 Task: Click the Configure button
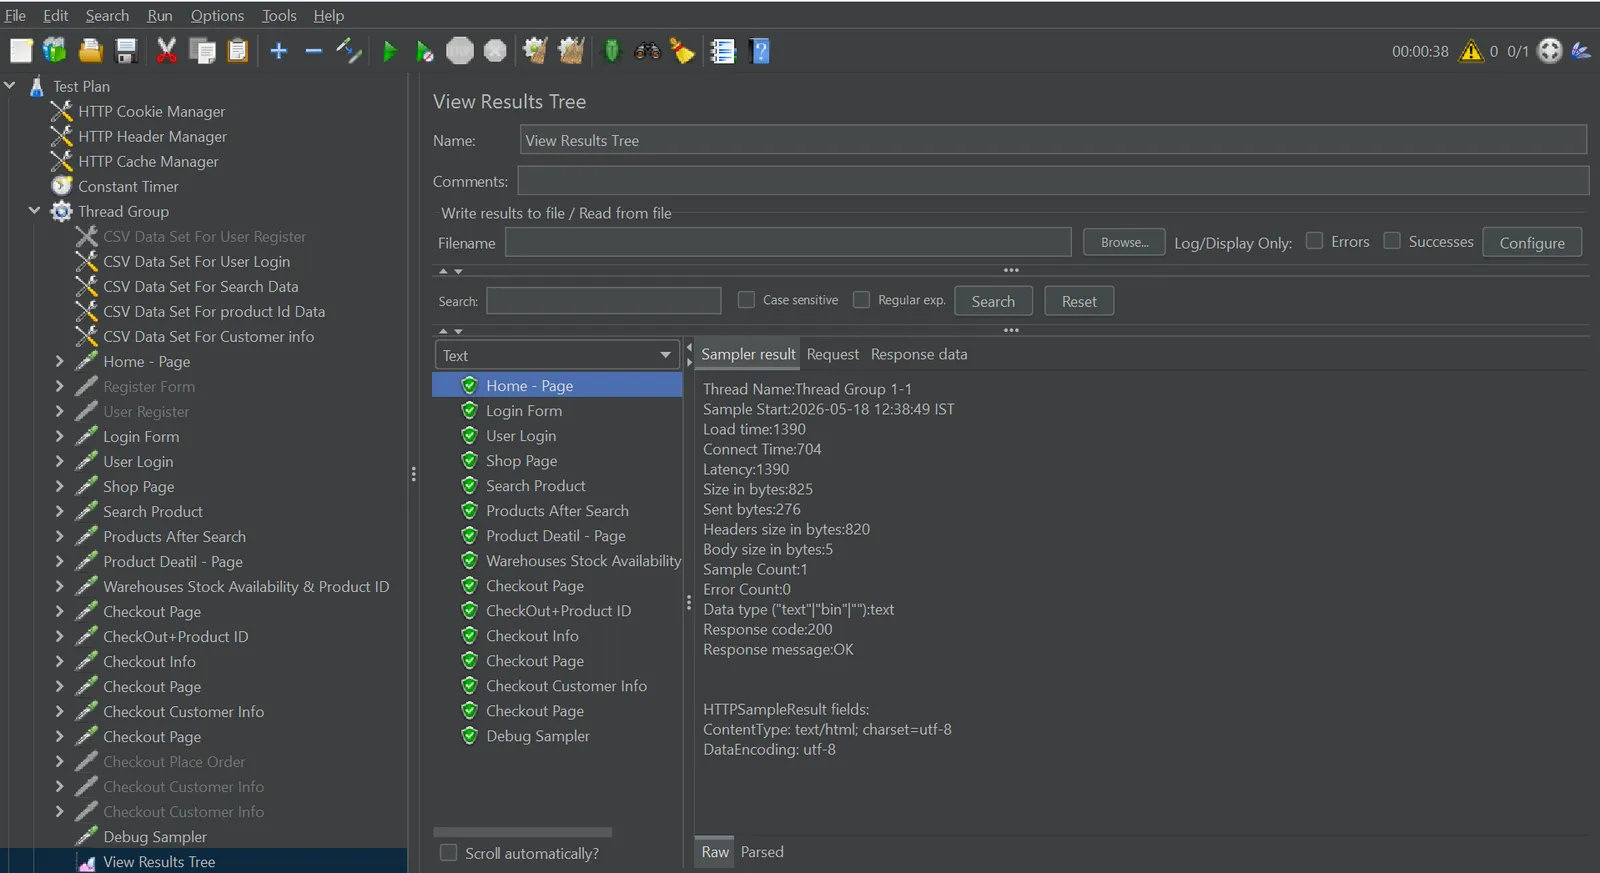click(1532, 242)
